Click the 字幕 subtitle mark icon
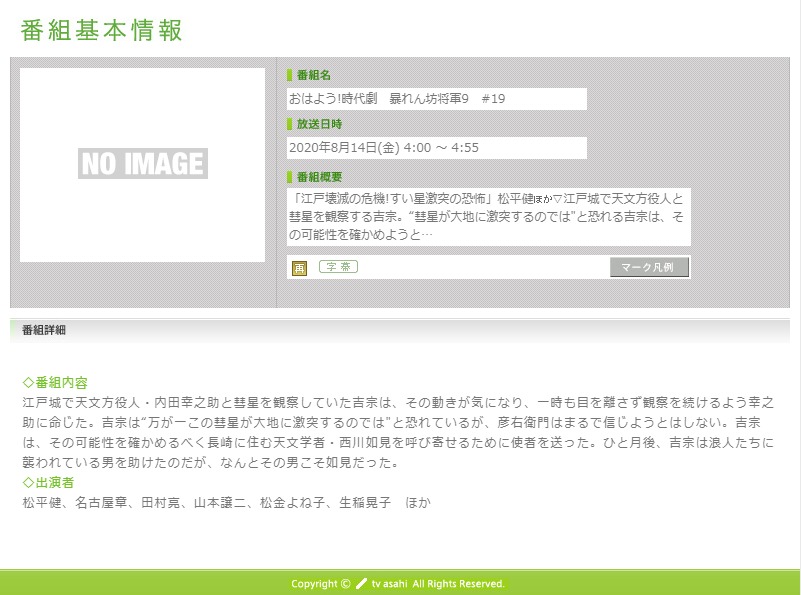Image resolution: width=801 pixels, height=595 pixels. pyautogui.click(x=338, y=267)
